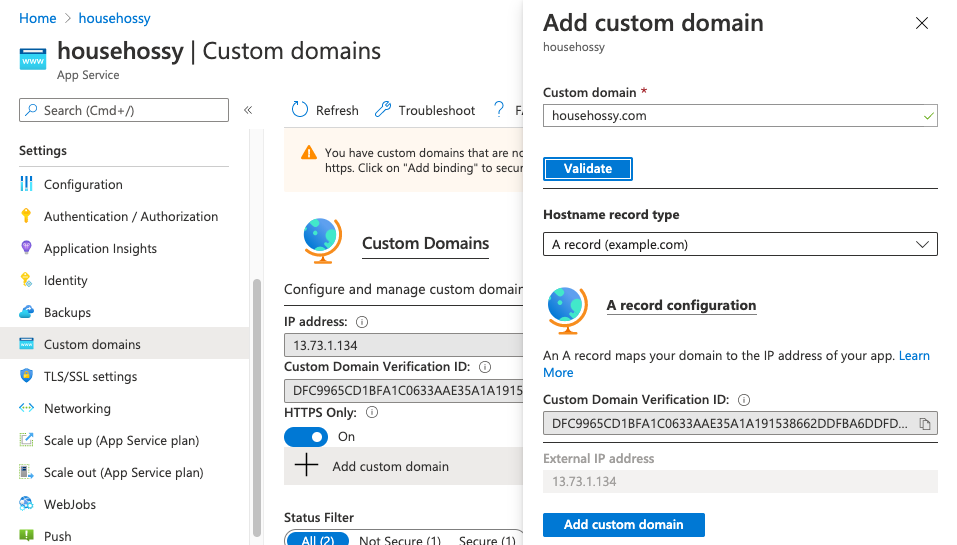Click the Custom domain input field
The width and height of the screenshot is (957, 545).
[740, 115]
